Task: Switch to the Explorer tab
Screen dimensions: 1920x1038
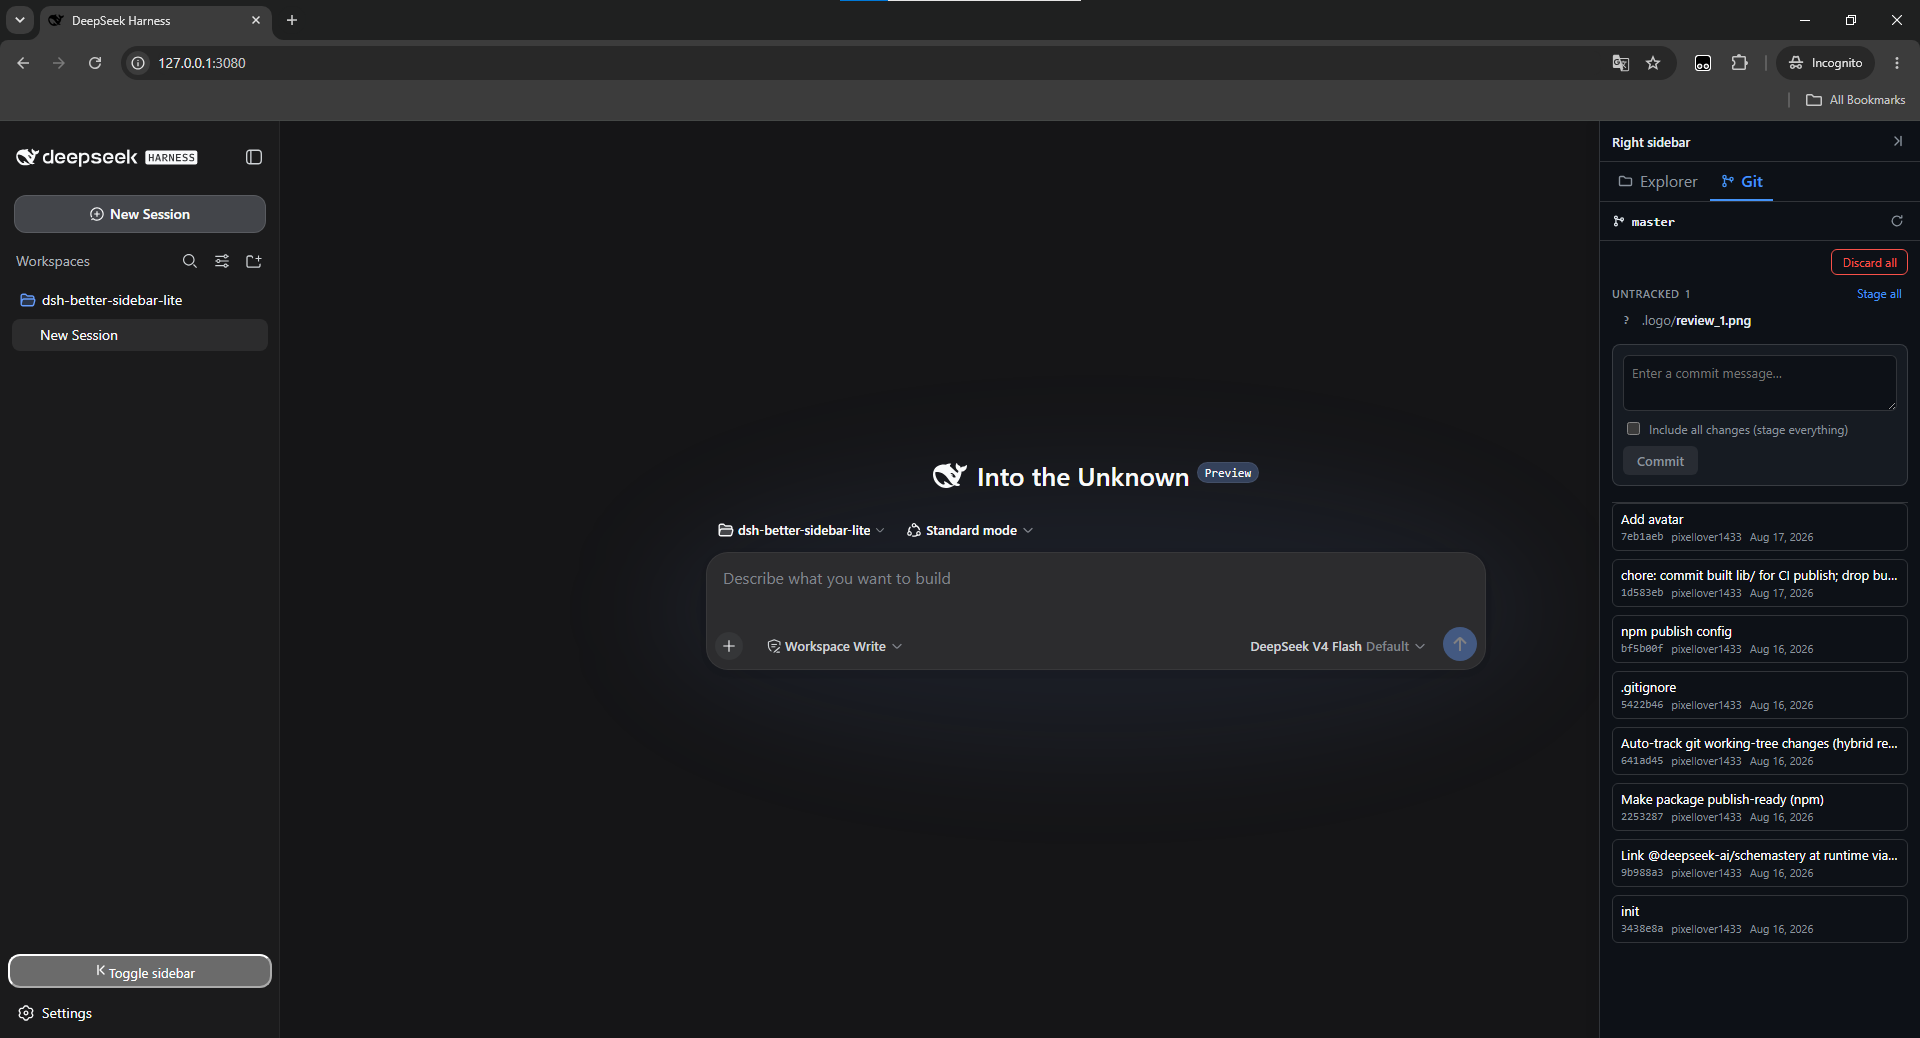Action: pyautogui.click(x=1658, y=181)
